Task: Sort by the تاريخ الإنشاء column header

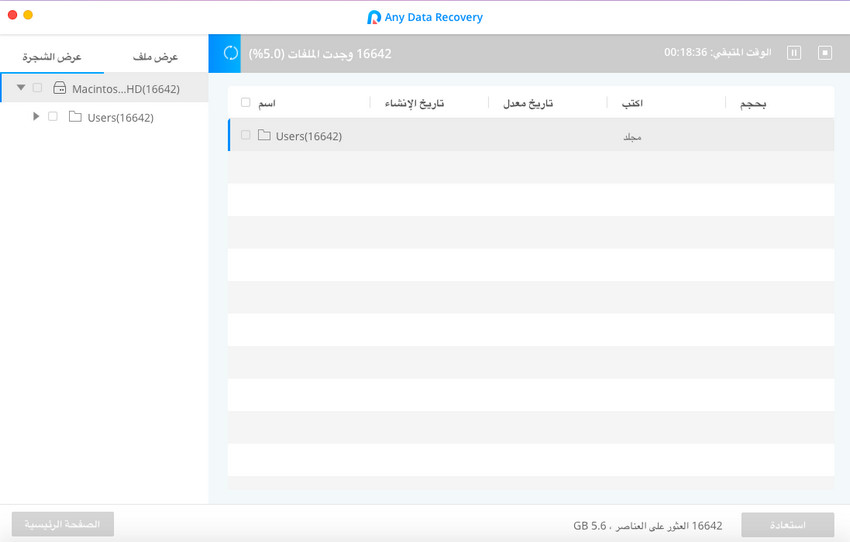Action: point(414,103)
